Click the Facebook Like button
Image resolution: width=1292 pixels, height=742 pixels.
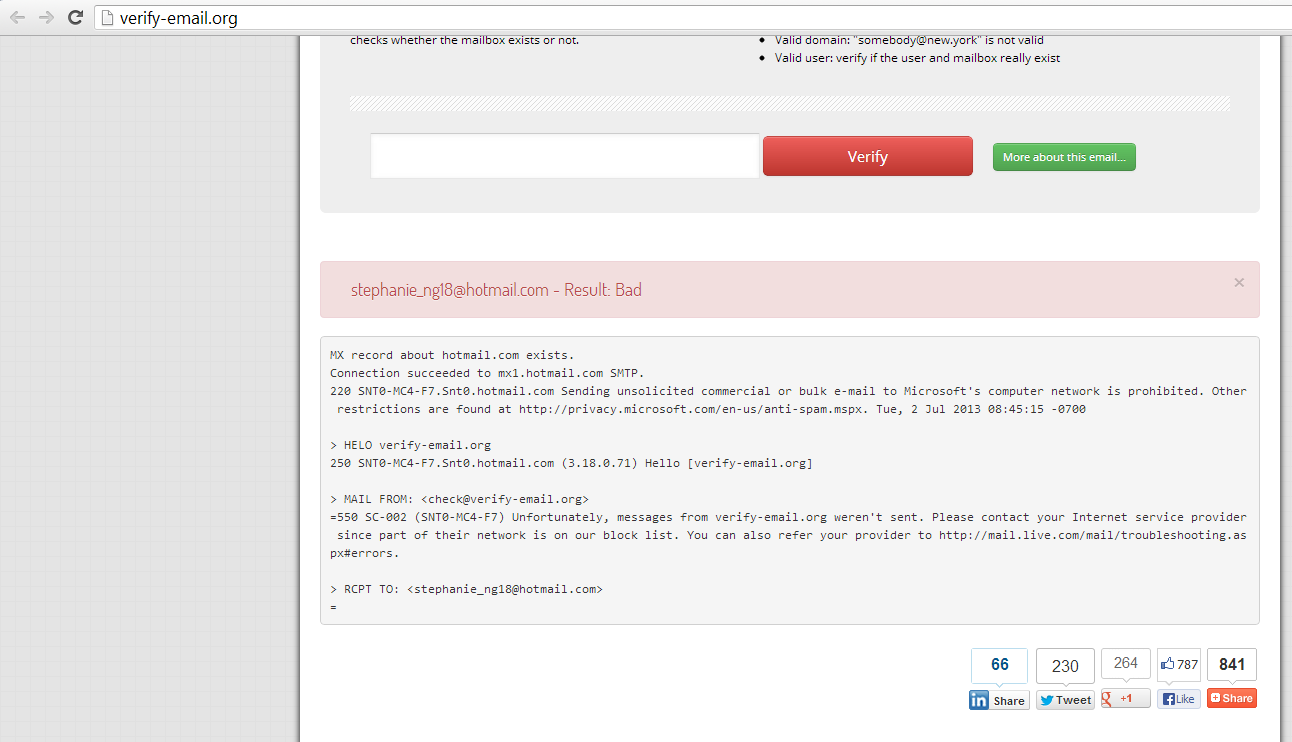pyautogui.click(x=1179, y=699)
